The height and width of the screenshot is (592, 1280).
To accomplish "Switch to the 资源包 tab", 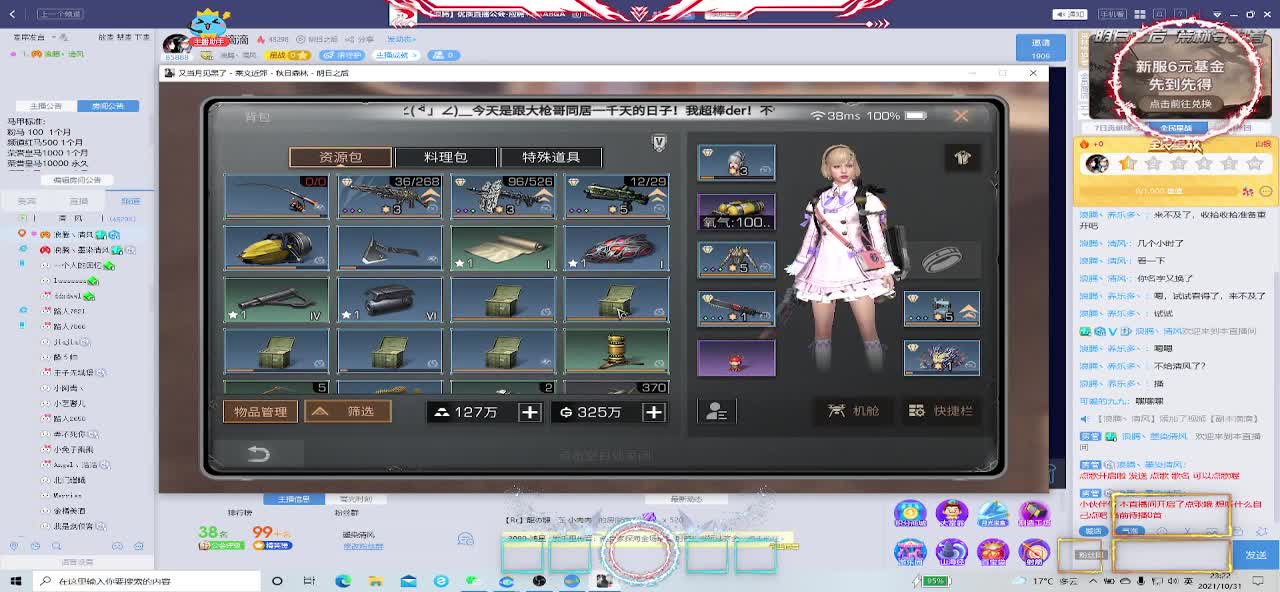I will 340,157.
